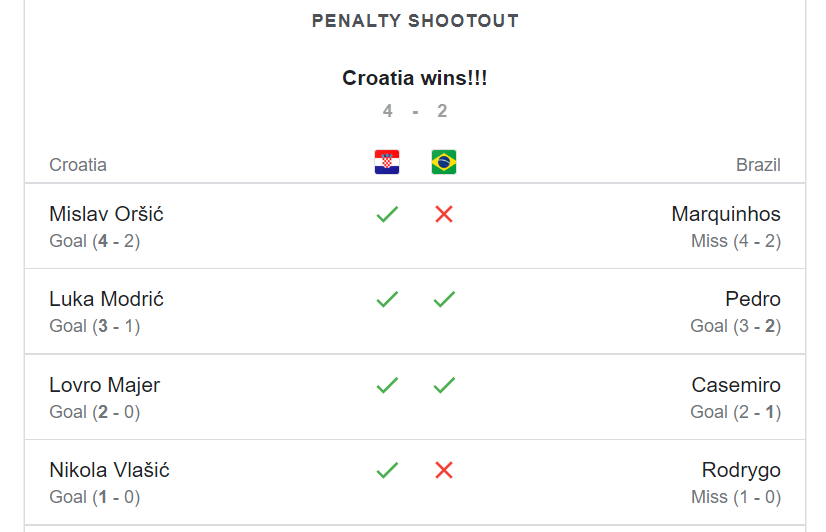Click the Croatia team column label
Screen dimensions: 826x532
pos(78,165)
